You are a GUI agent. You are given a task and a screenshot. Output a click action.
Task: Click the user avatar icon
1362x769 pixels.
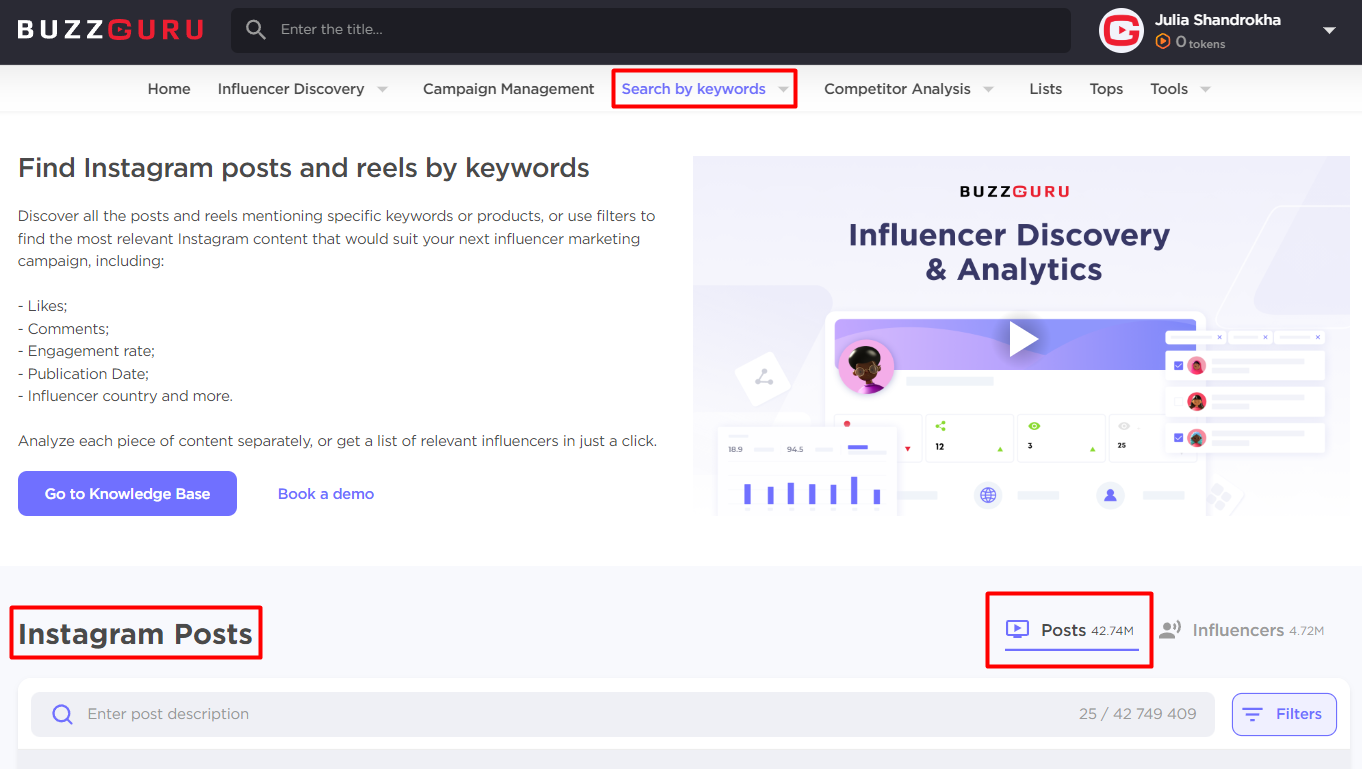click(1121, 30)
